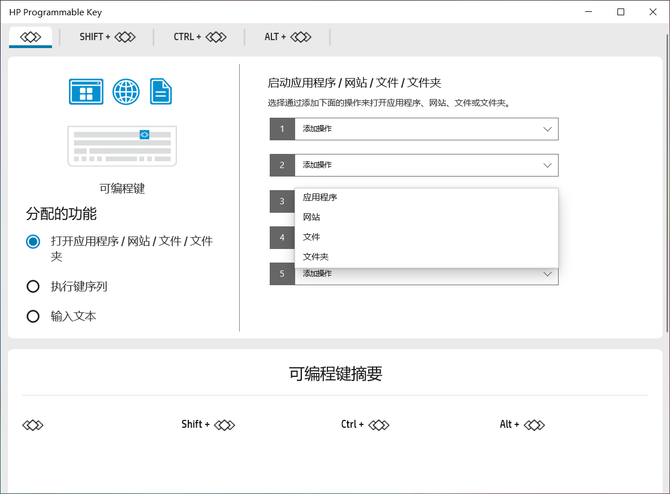Click the number 3 row label

282,201
